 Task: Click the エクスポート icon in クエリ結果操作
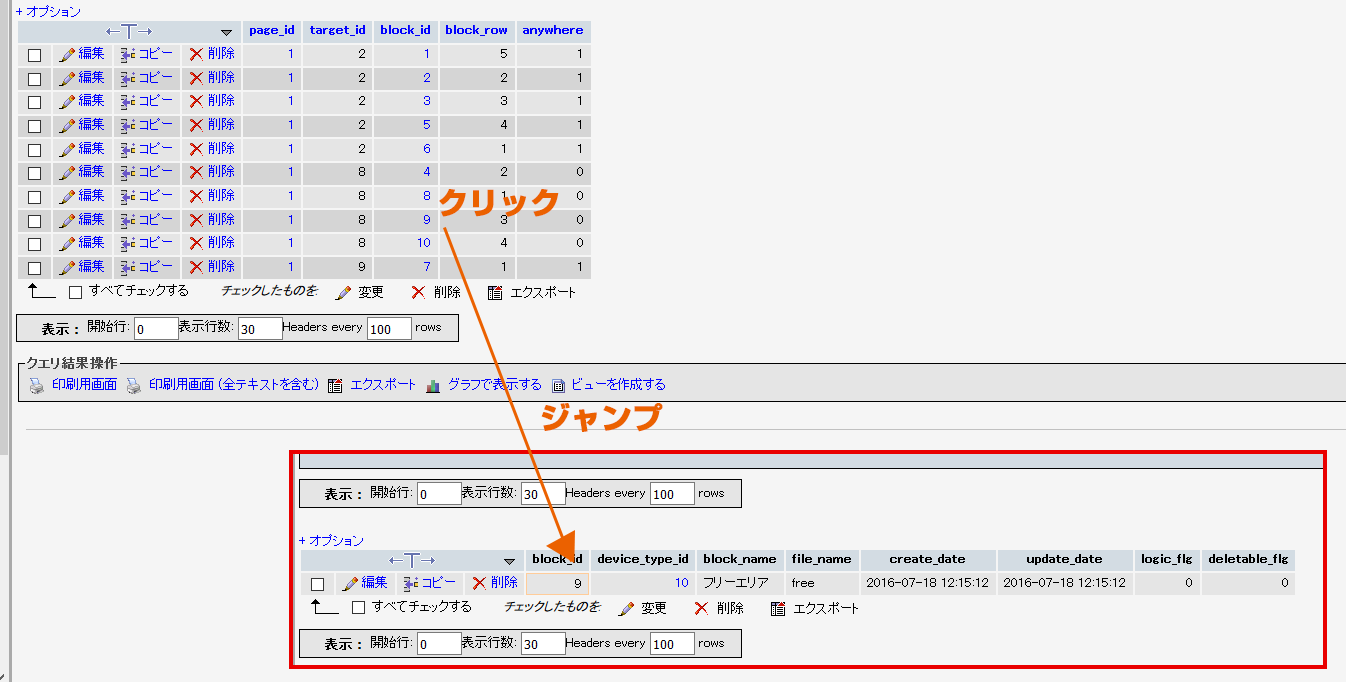point(335,385)
